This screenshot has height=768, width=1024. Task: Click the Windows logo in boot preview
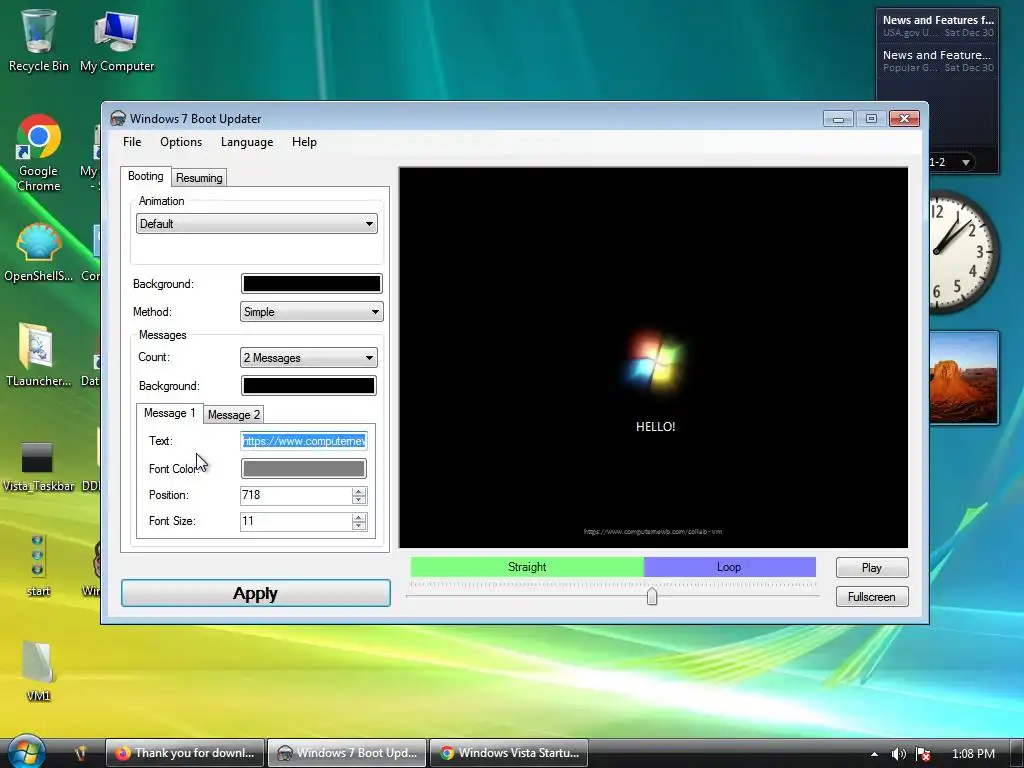point(654,360)
